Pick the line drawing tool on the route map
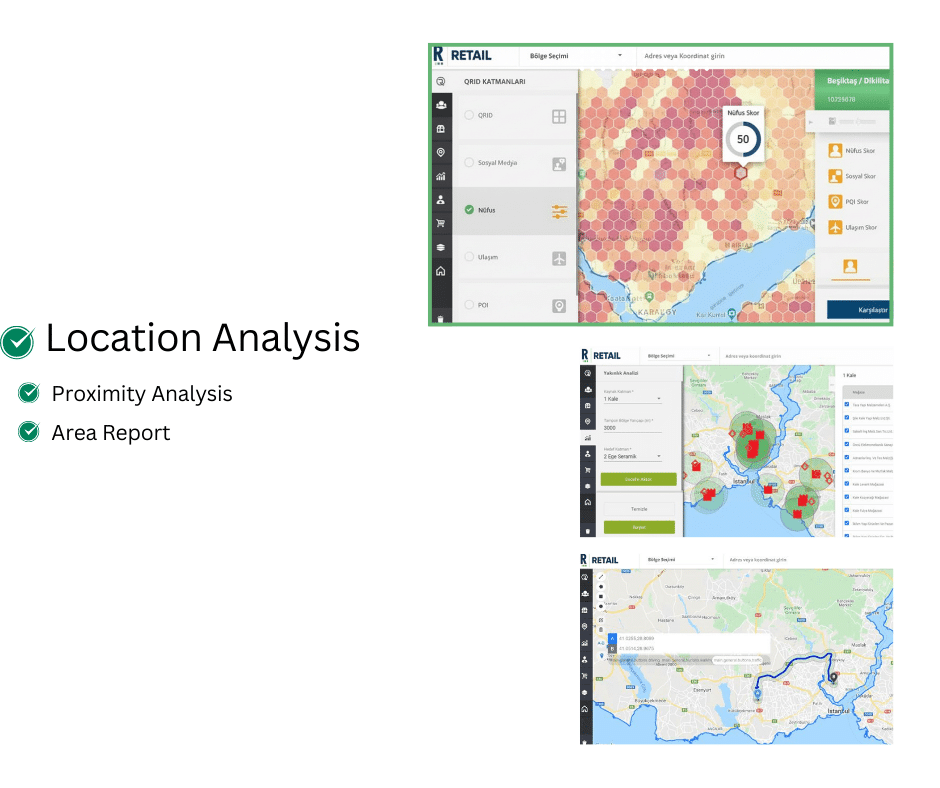Image resolution: width=940 pixels, height=788 pixels. pyautogui.click(x=601, y=577)
